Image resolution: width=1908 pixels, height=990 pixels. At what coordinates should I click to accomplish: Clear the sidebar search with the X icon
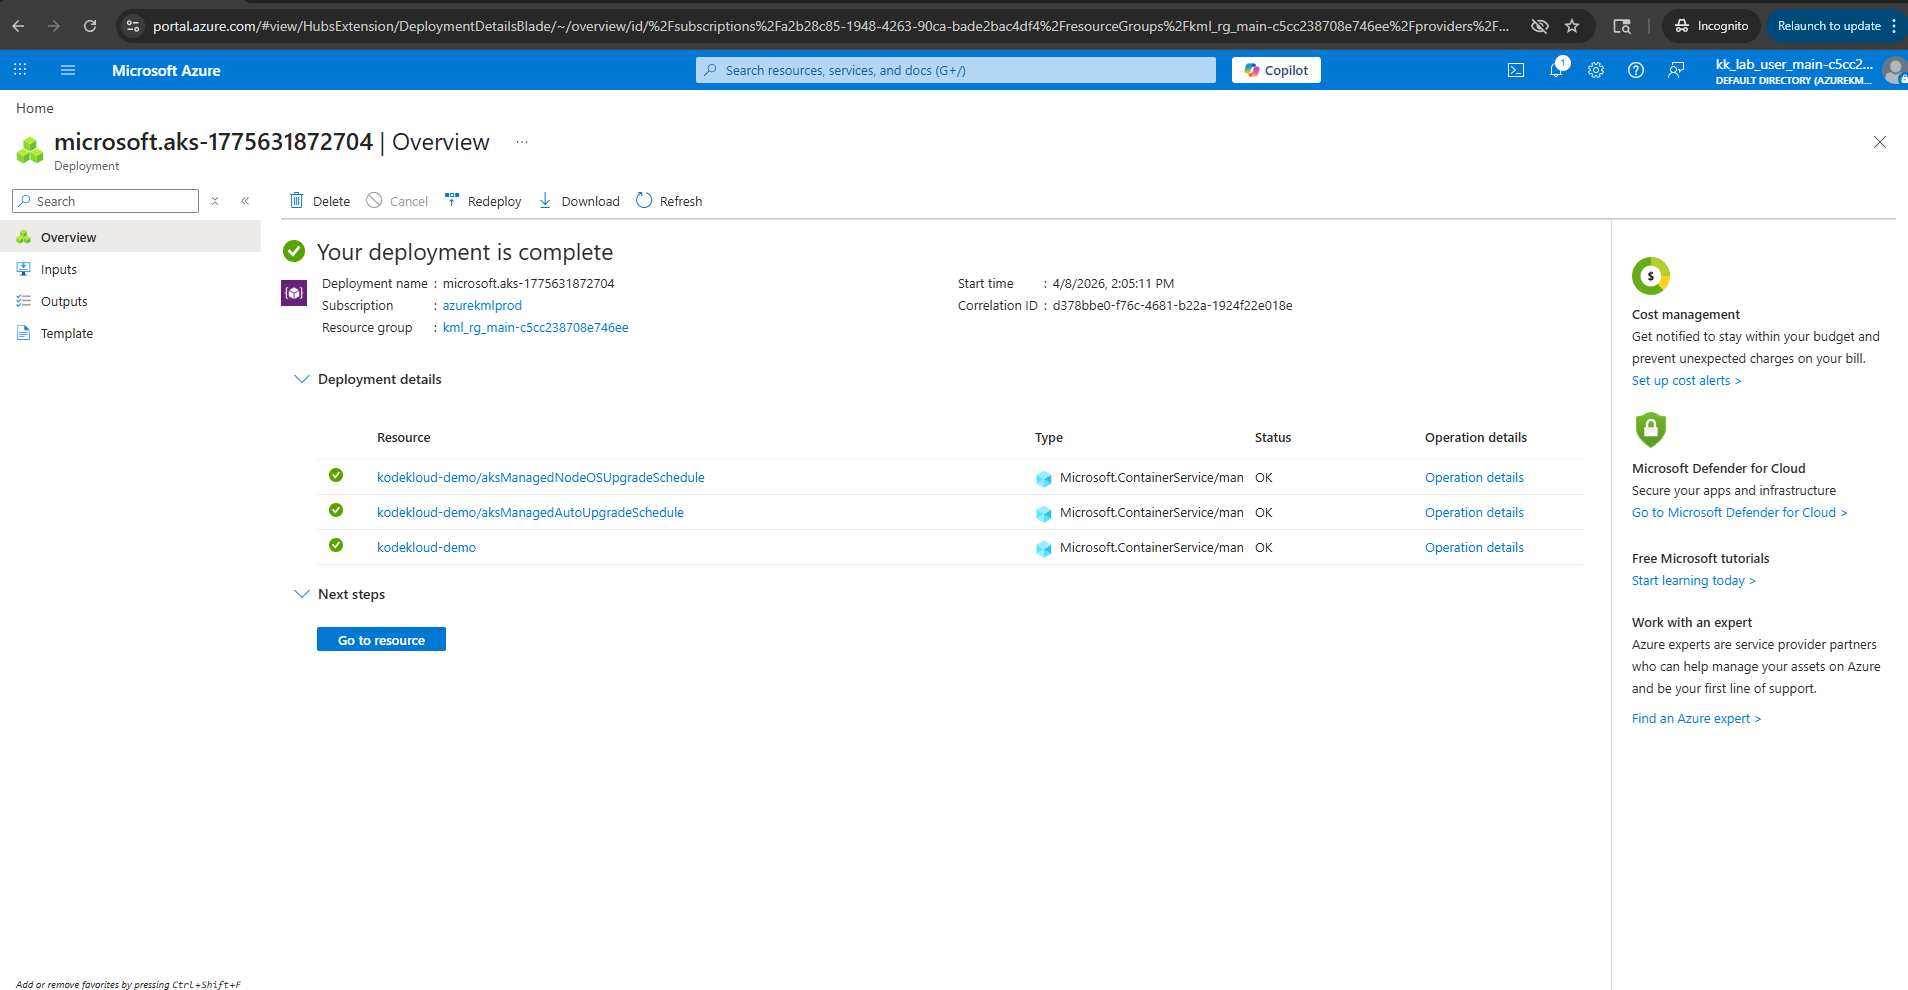click(x=215, y=201)
